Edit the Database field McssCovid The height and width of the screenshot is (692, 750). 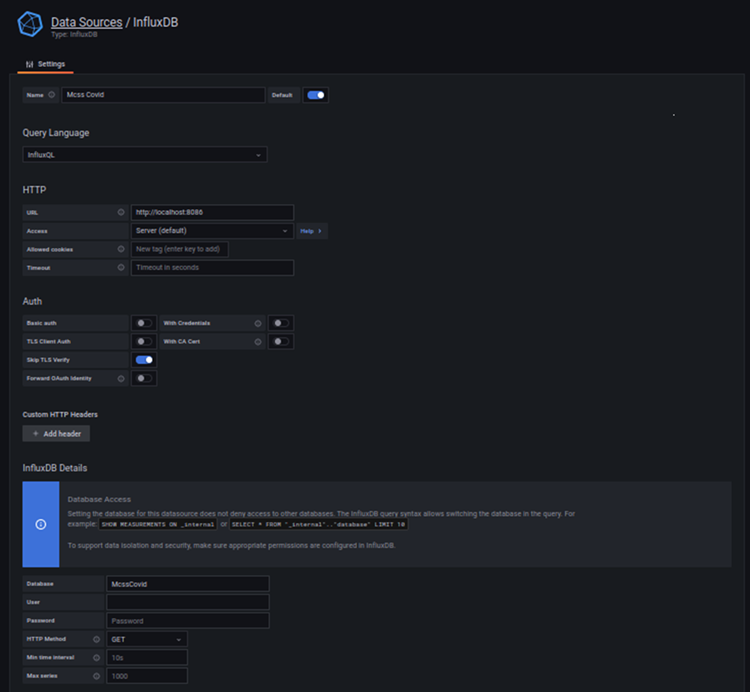[188, 584]
